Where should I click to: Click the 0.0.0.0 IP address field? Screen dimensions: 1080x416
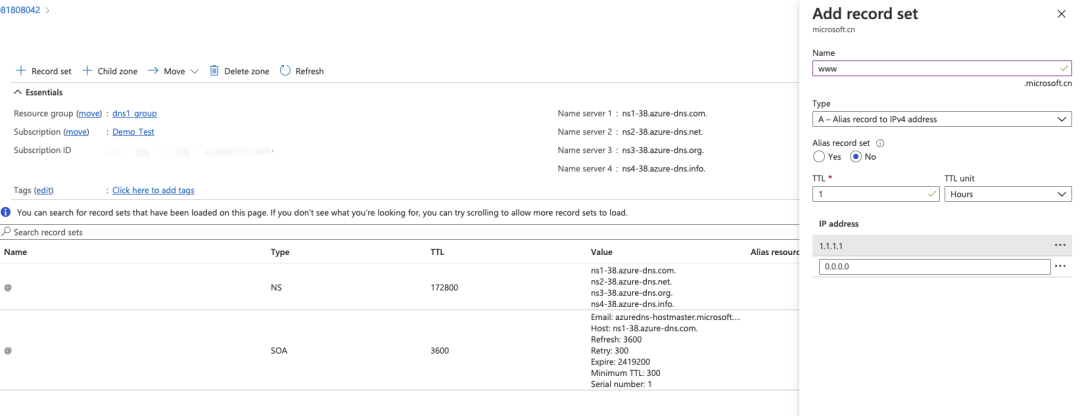(x=935, y=267)
